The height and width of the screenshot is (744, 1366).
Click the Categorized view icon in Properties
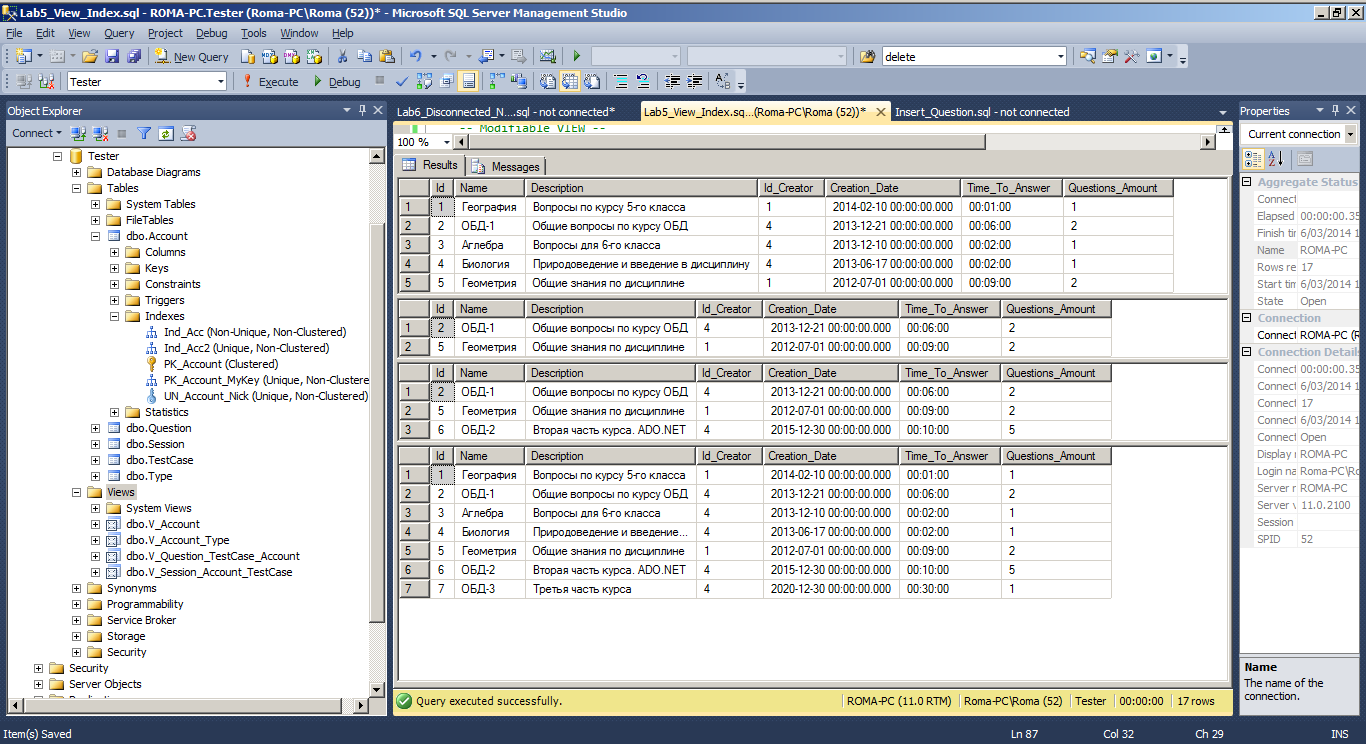coord(1253,159)
